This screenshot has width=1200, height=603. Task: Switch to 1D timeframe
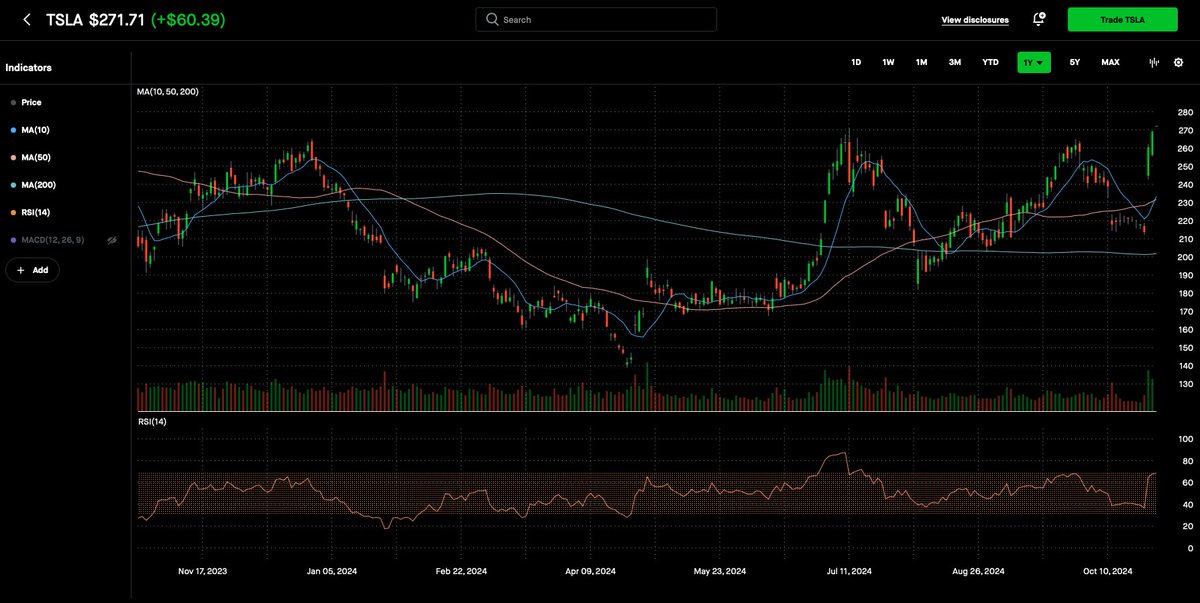856,62
